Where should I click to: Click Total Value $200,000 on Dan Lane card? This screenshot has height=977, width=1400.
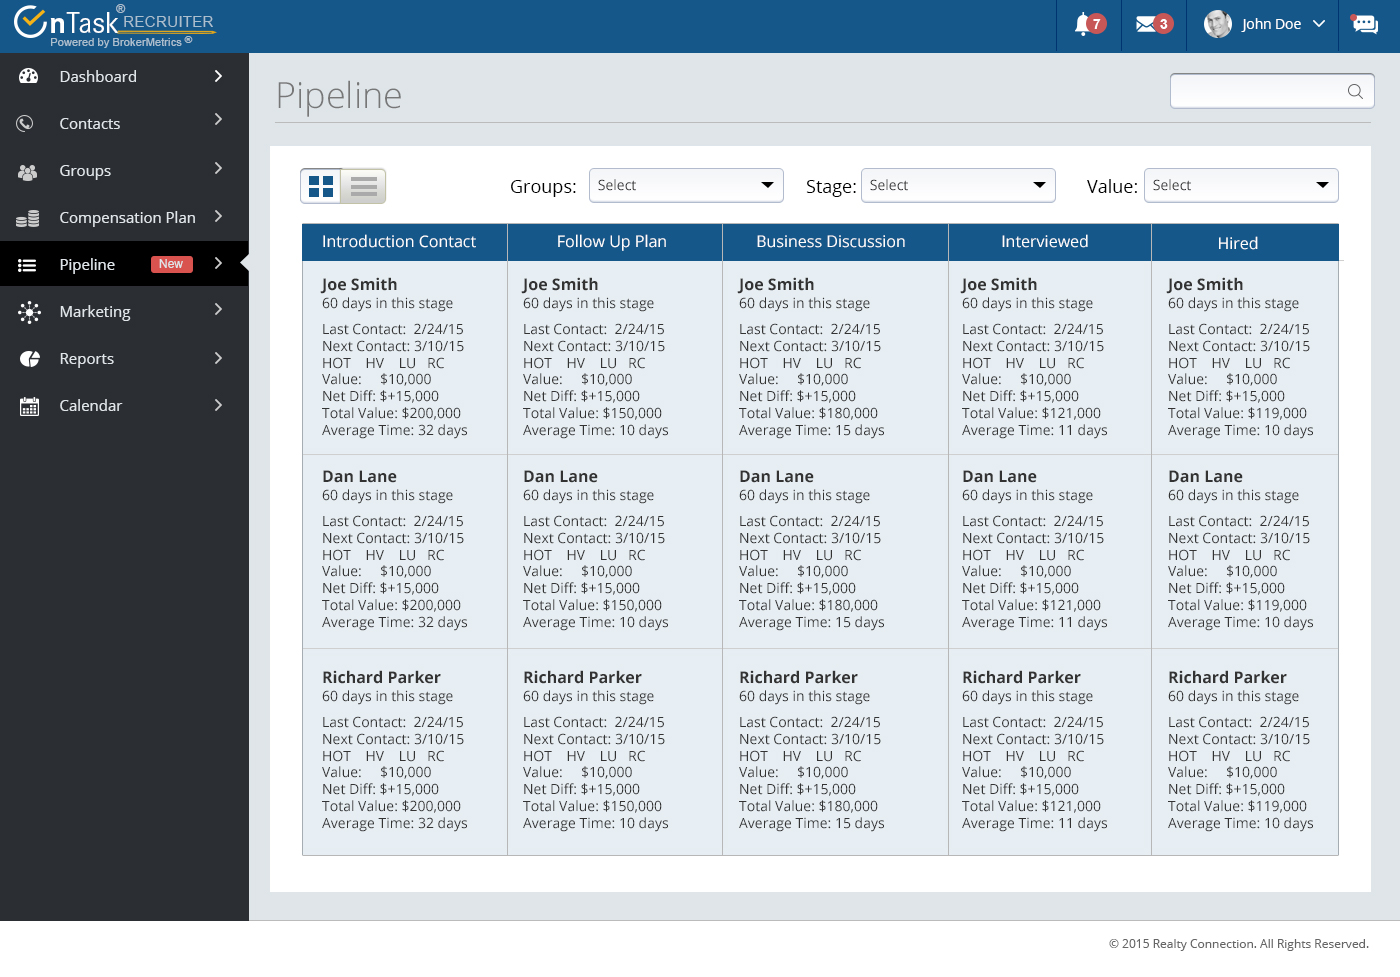coord(391,605)
